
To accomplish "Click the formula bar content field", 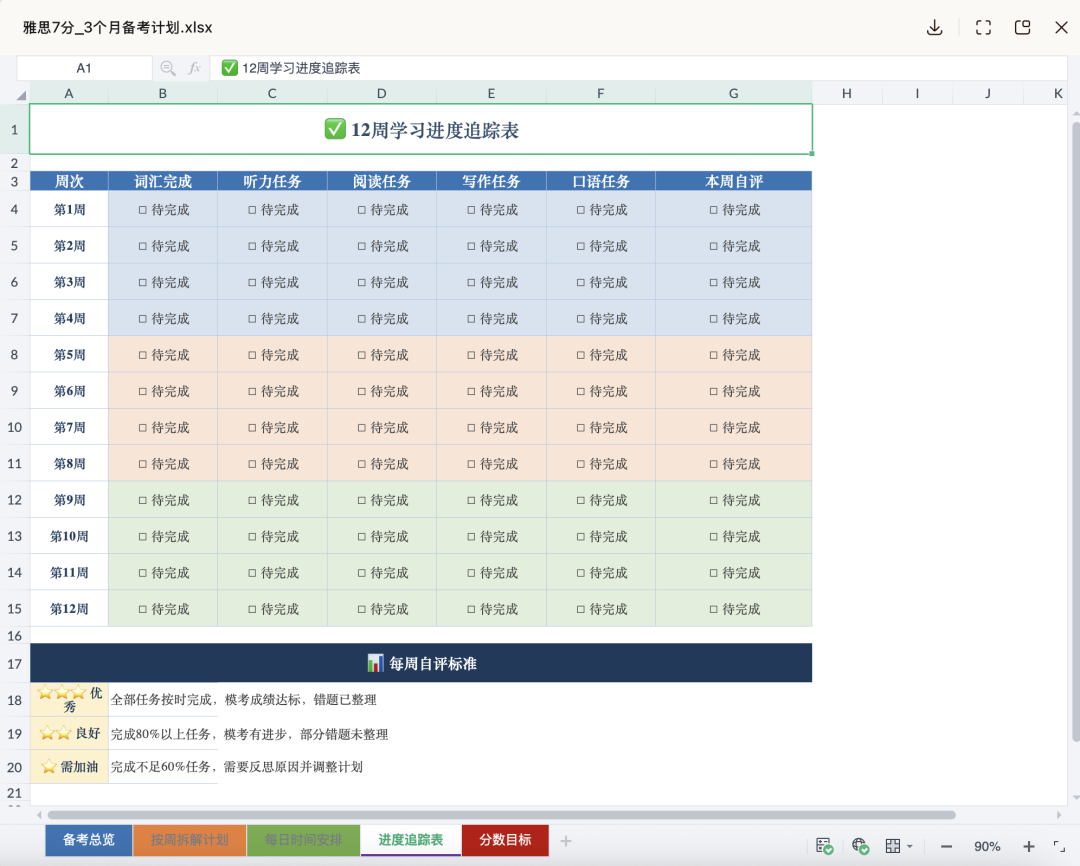I will point(638,68).
